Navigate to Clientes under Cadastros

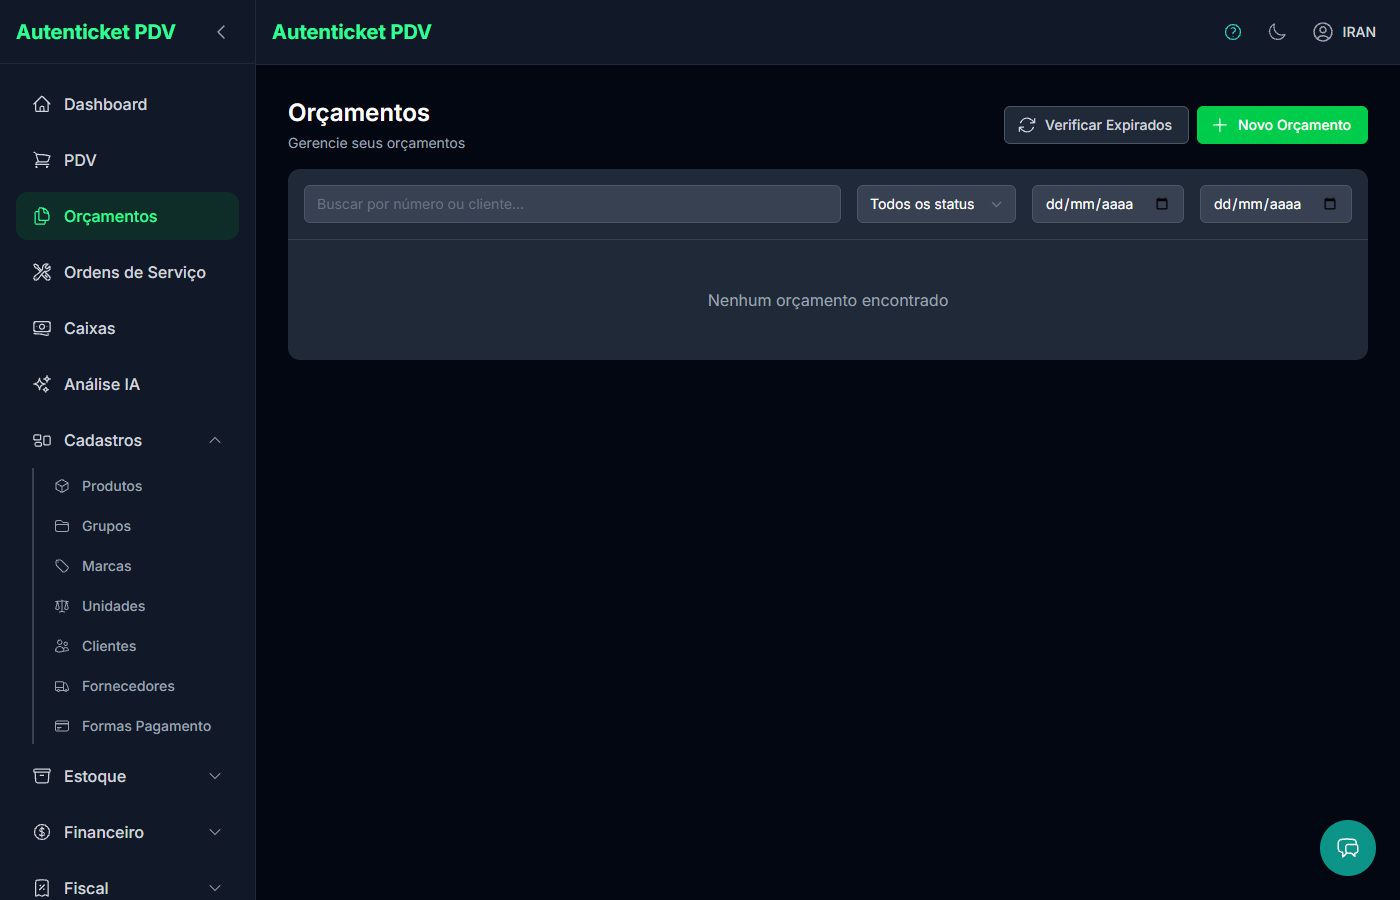click(x=109, y=646)
